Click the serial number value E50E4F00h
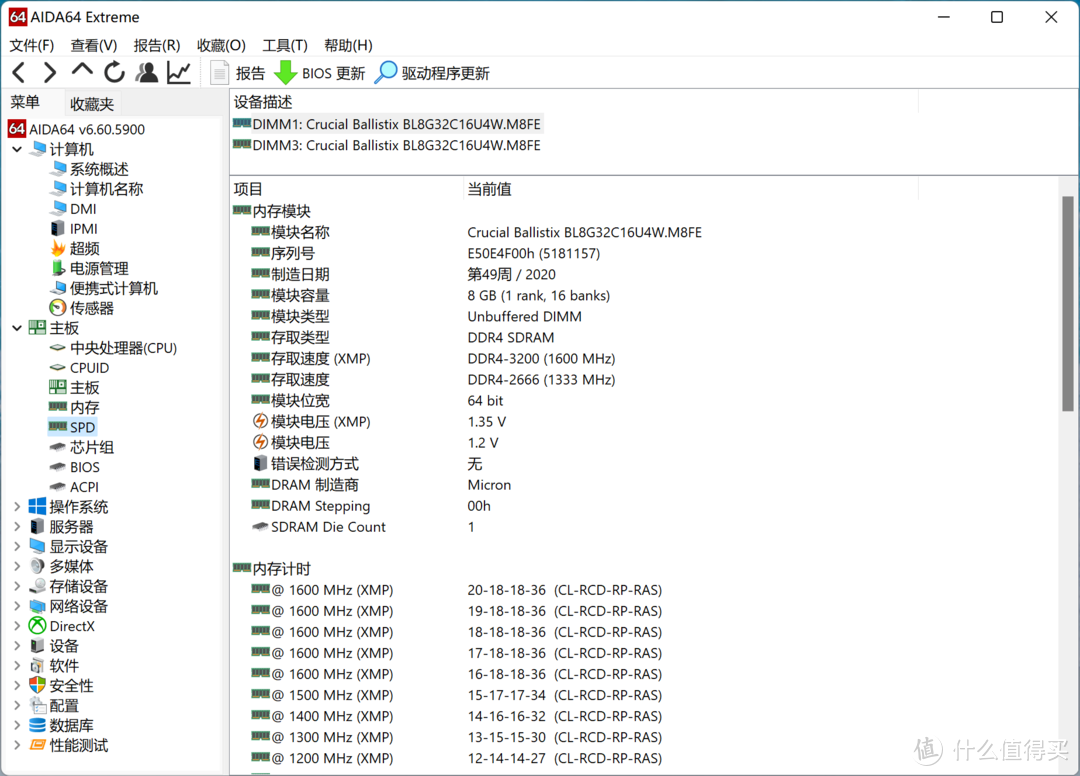The image size is (1080, 776). [x=534, y=253]
